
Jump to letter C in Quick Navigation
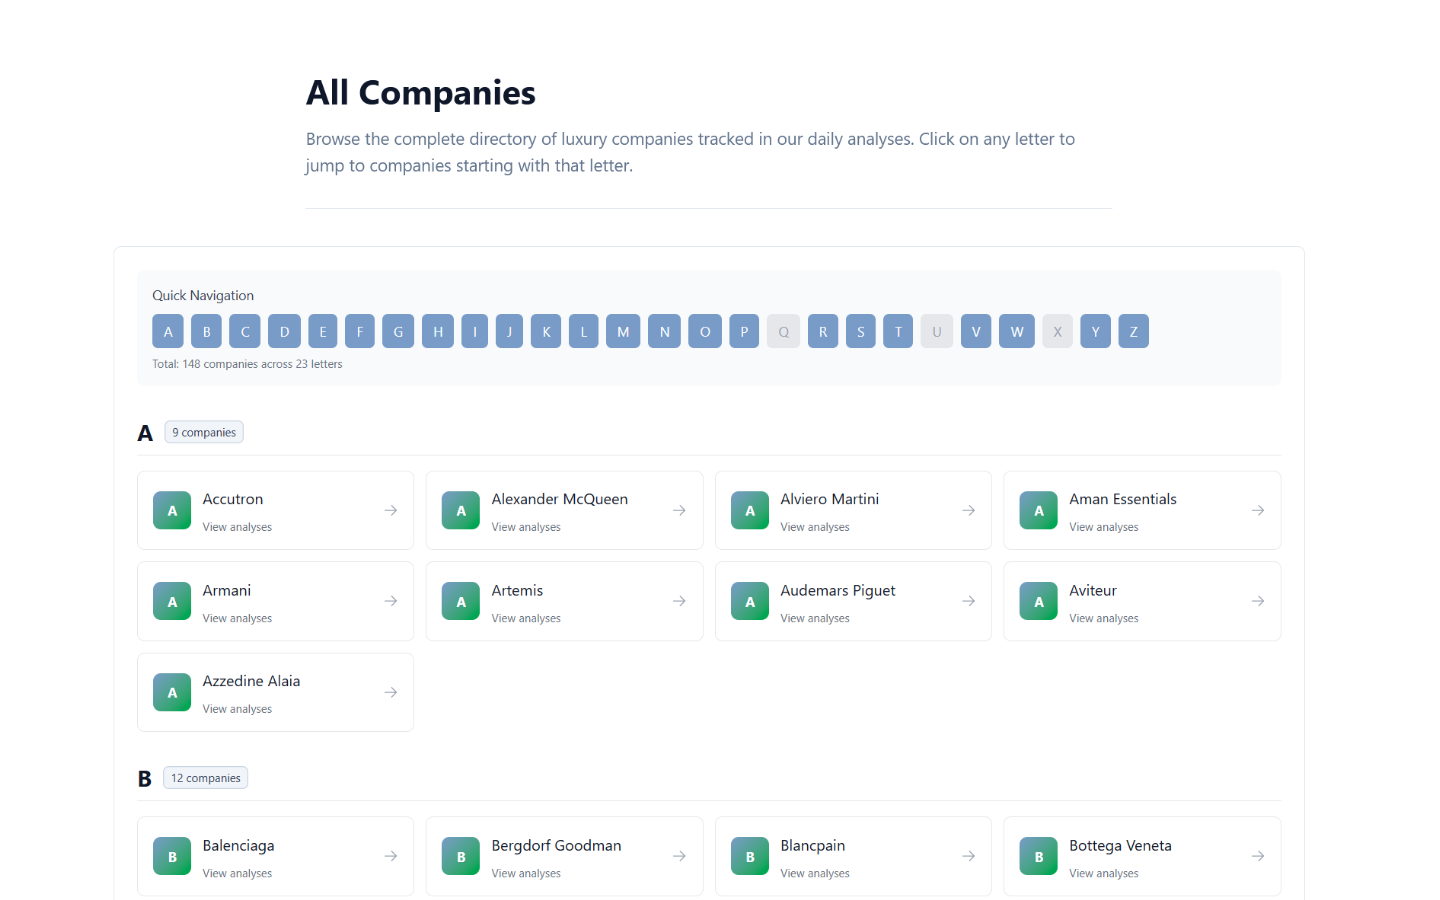point(245,331)
